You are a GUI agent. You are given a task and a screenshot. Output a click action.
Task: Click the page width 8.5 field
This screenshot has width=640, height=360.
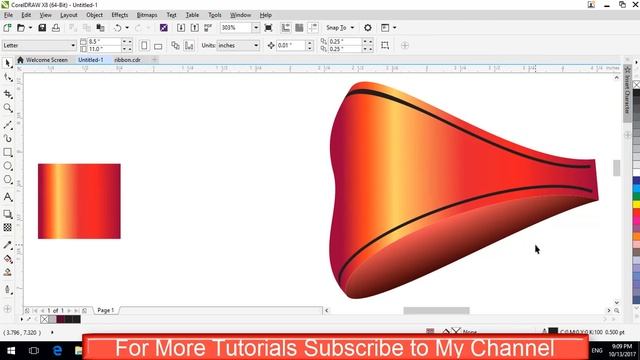[x=104, y=42]
